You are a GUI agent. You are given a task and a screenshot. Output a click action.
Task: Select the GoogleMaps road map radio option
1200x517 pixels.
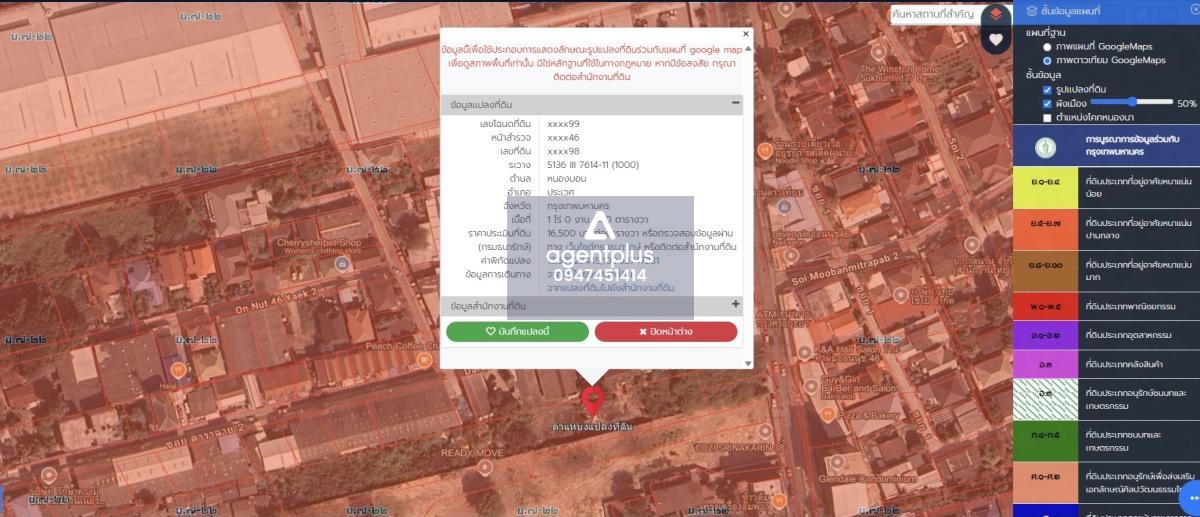tap(1047, 47)
